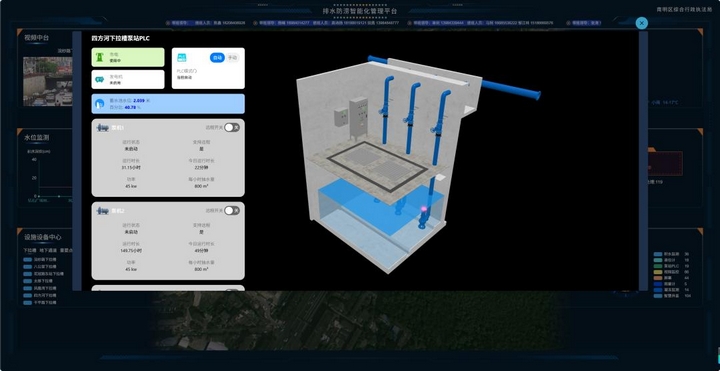Click the PLC mode icon
720x371 pixels.
[182, 57]
